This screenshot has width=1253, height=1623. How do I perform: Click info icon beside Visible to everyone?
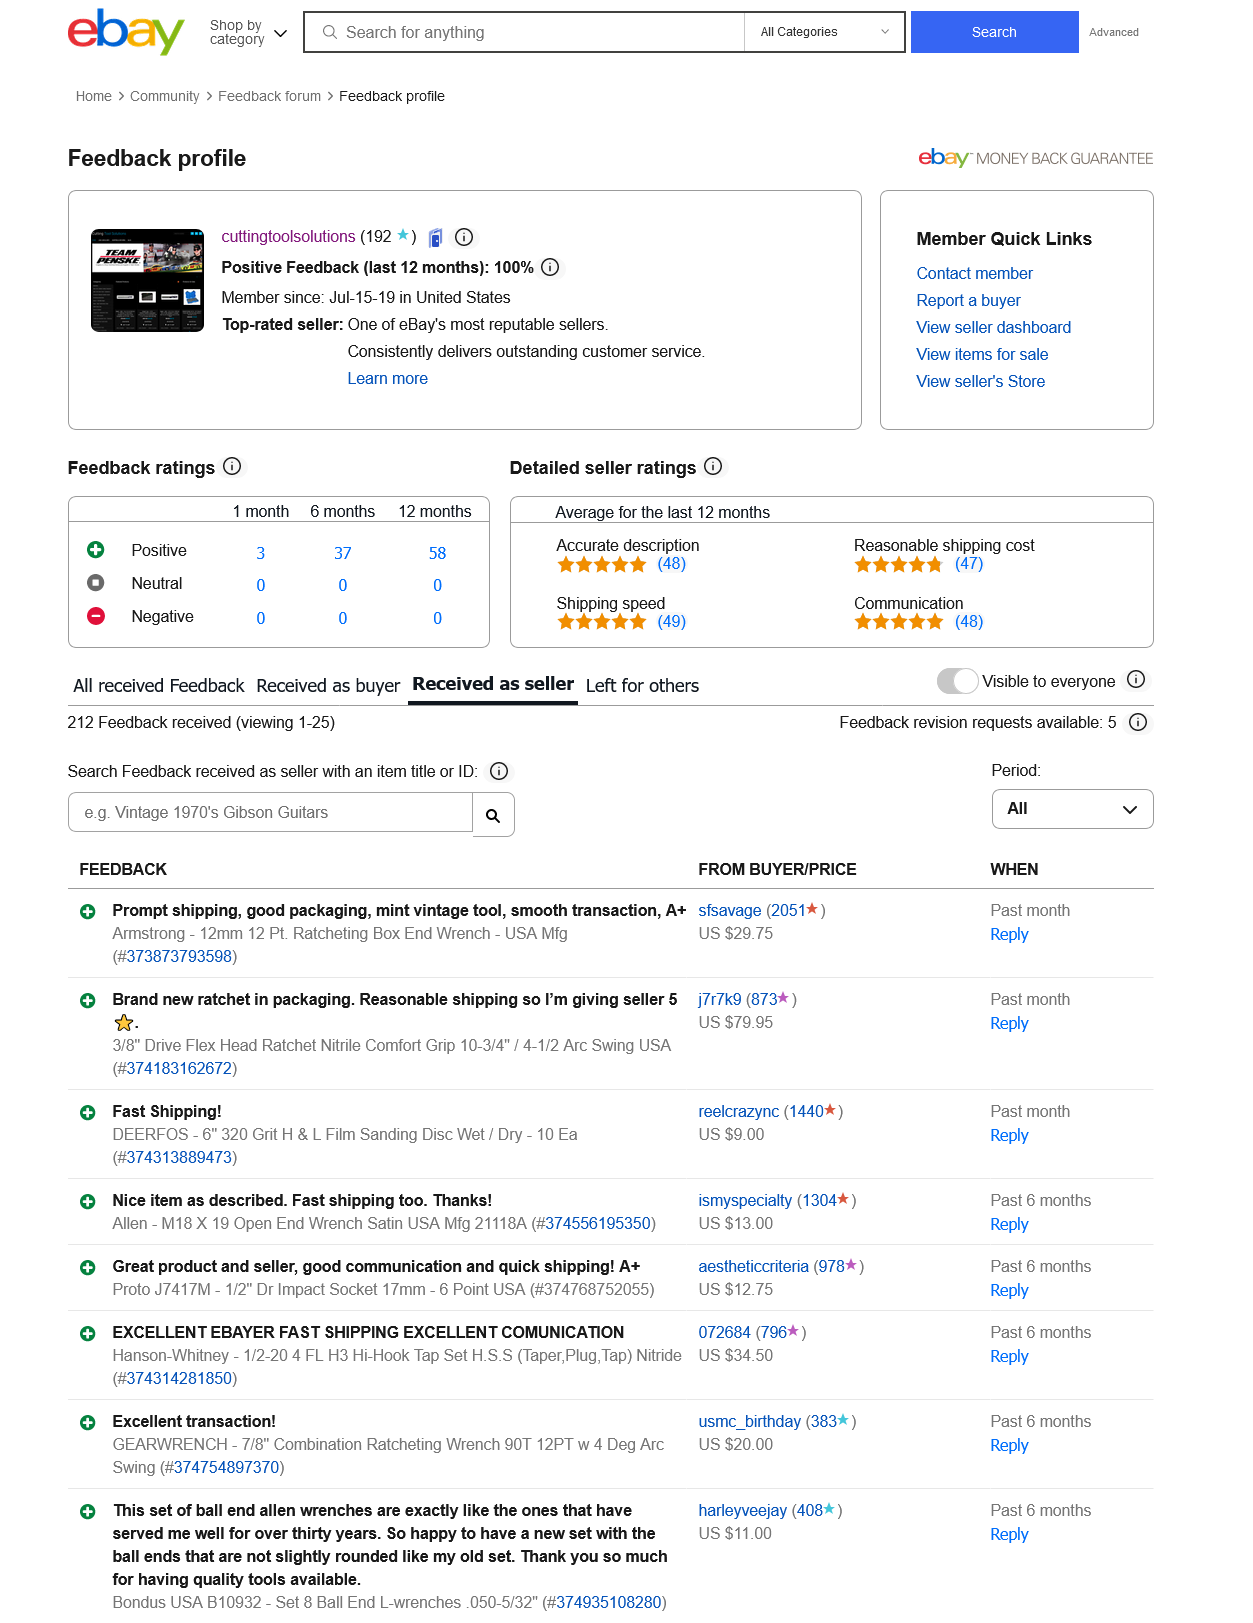[1136, 680]
